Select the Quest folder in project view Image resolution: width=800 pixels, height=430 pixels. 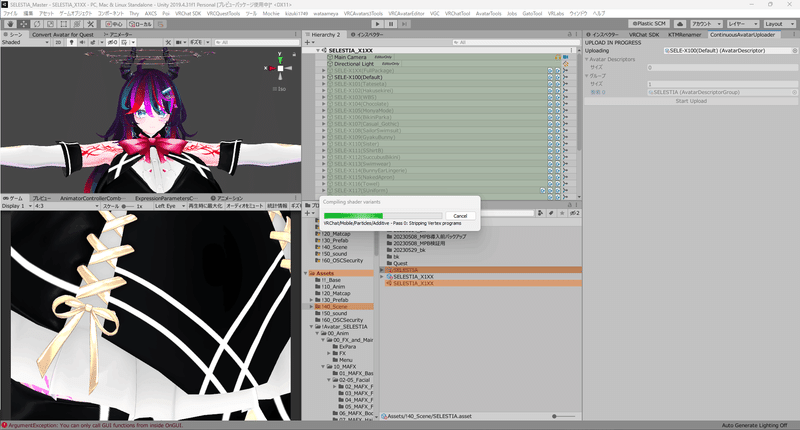tap(401, 263)
